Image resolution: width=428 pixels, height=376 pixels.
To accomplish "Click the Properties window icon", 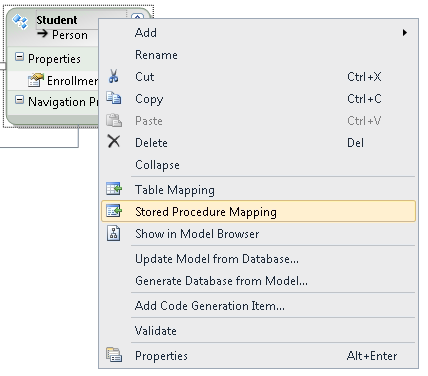I will click(114, 355).
